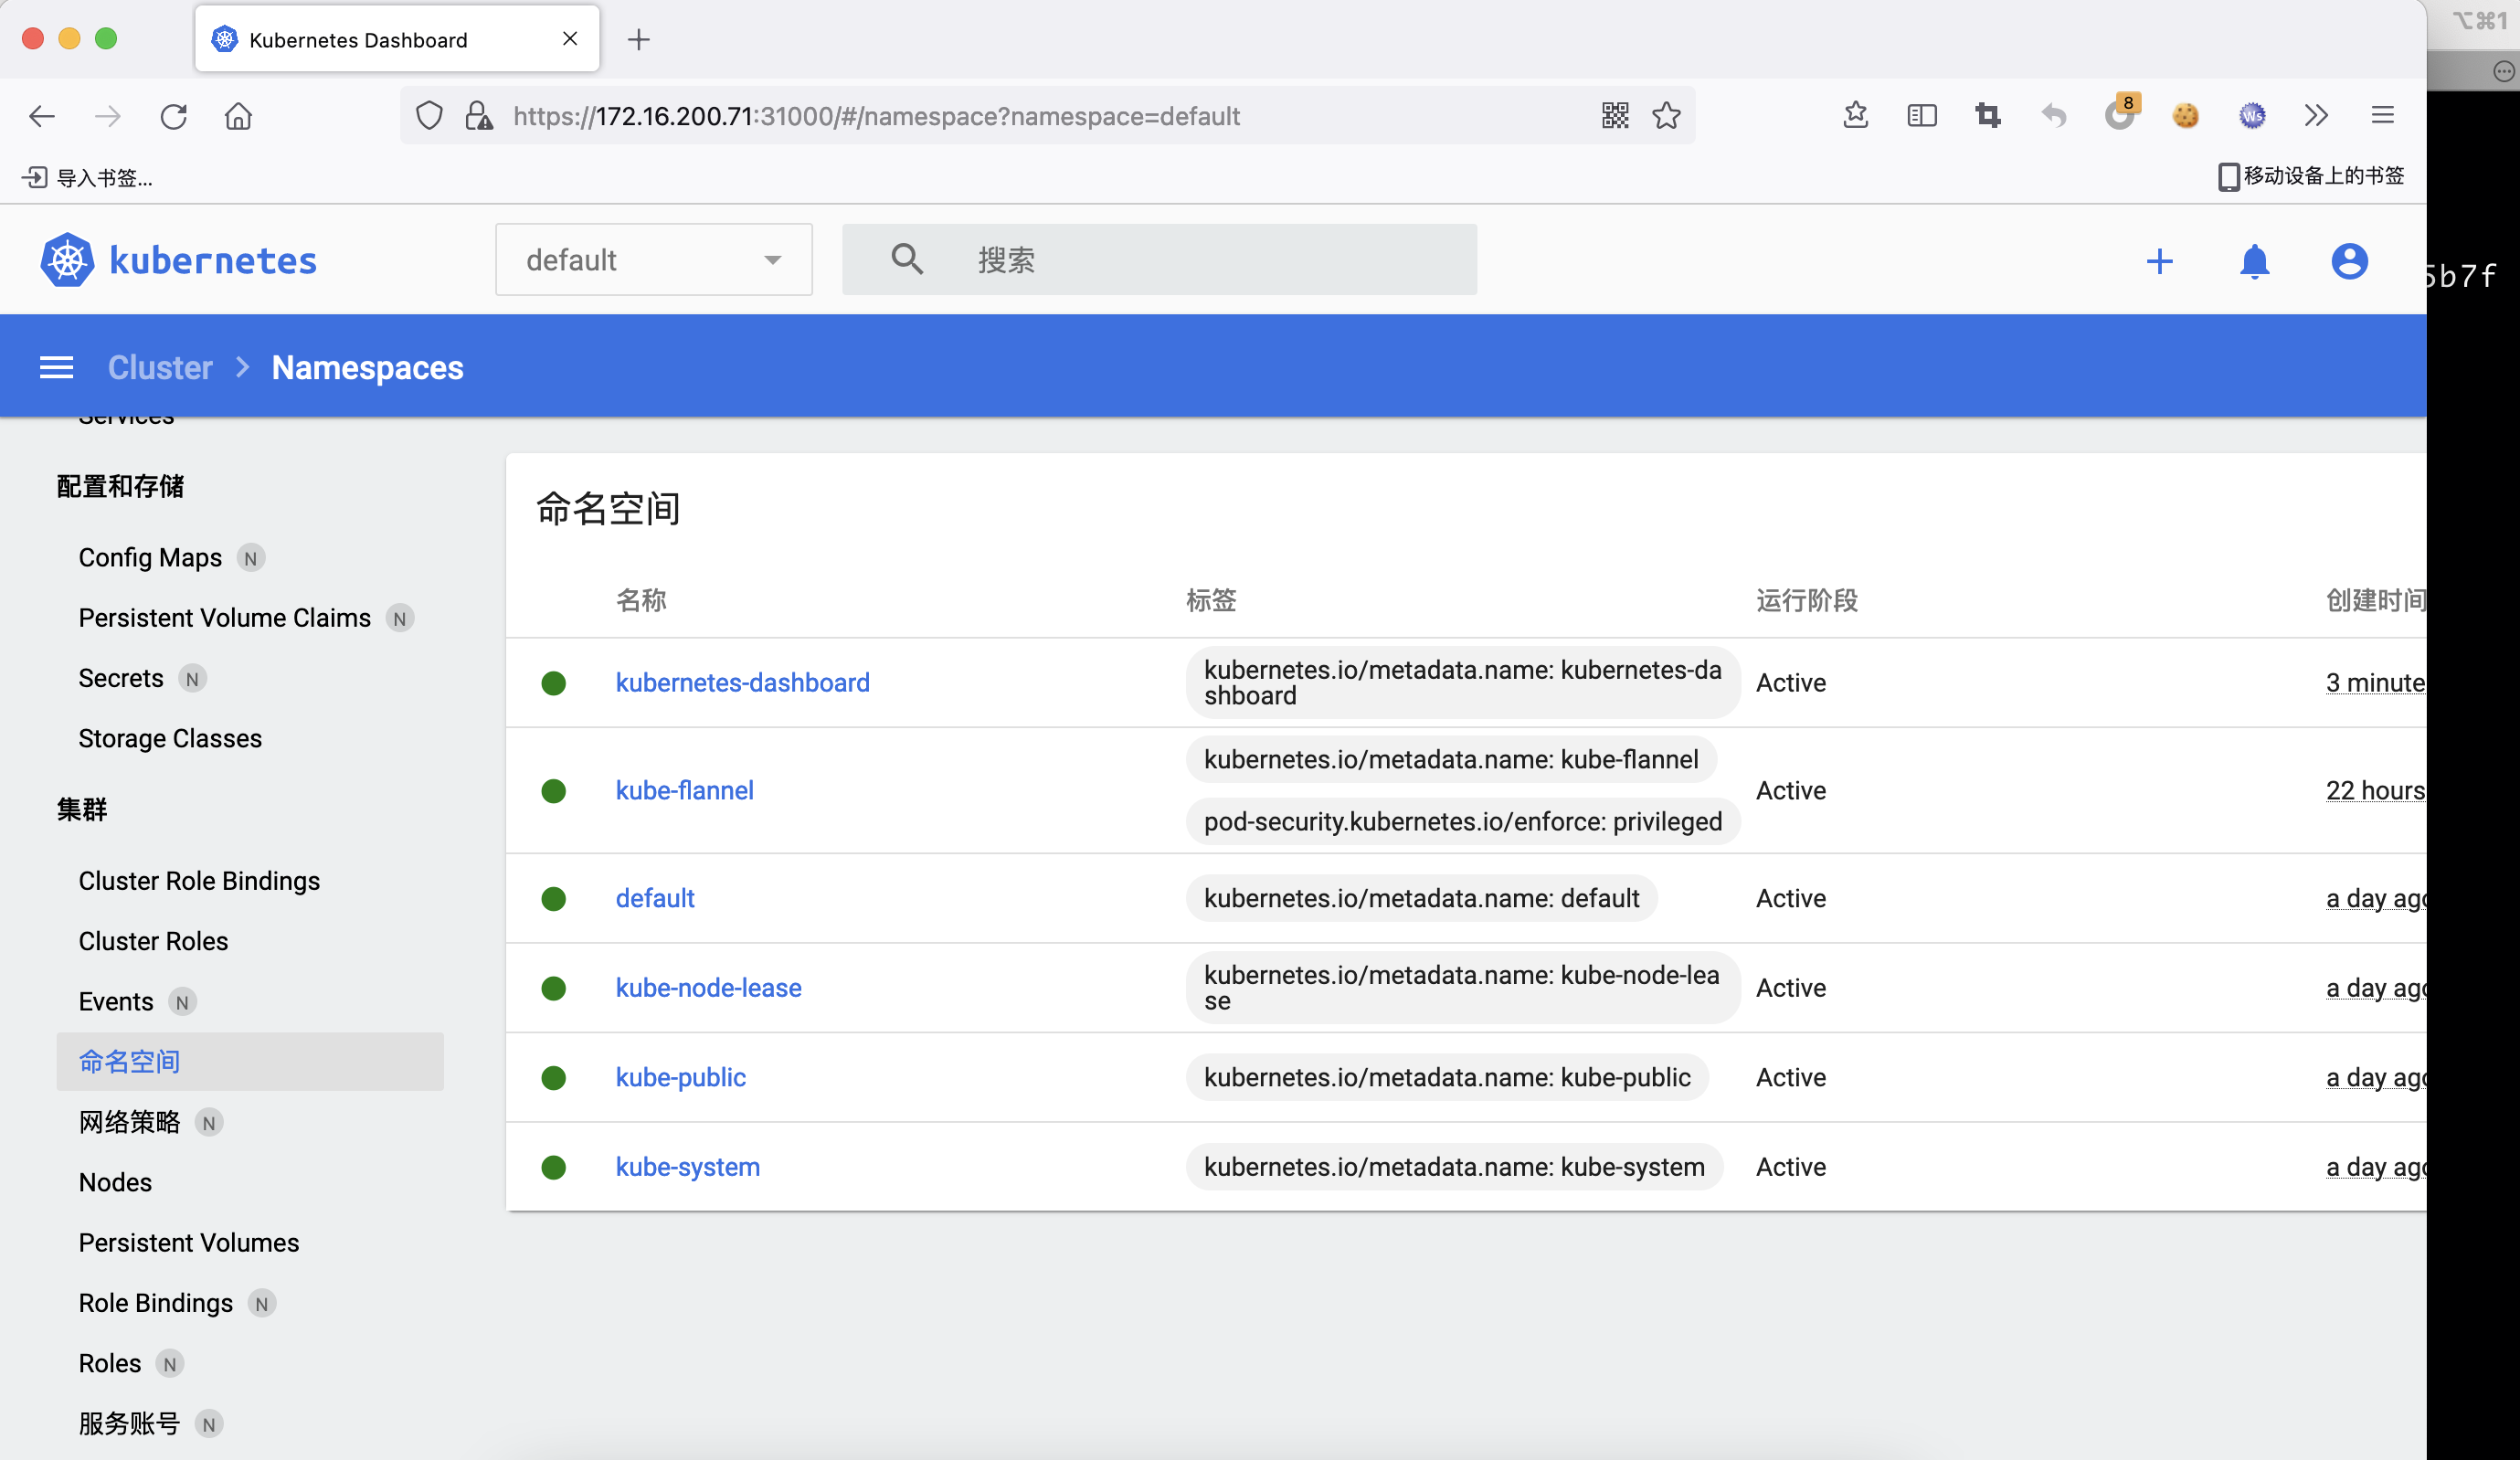This screenshot has width=2520, height=1460.
Task: Open a new browser tab
Action: (x=639, y=39)
